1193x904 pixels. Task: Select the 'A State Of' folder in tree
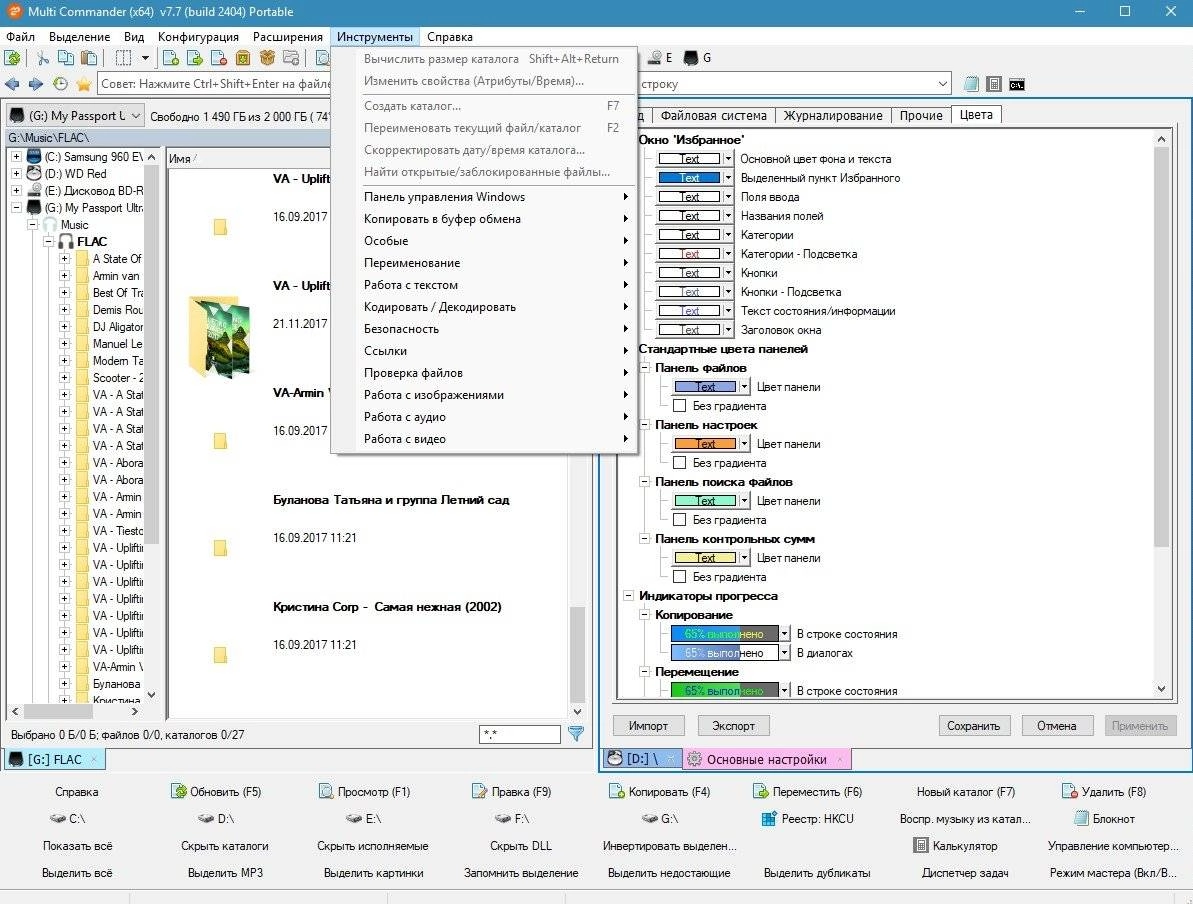(116, 259)
